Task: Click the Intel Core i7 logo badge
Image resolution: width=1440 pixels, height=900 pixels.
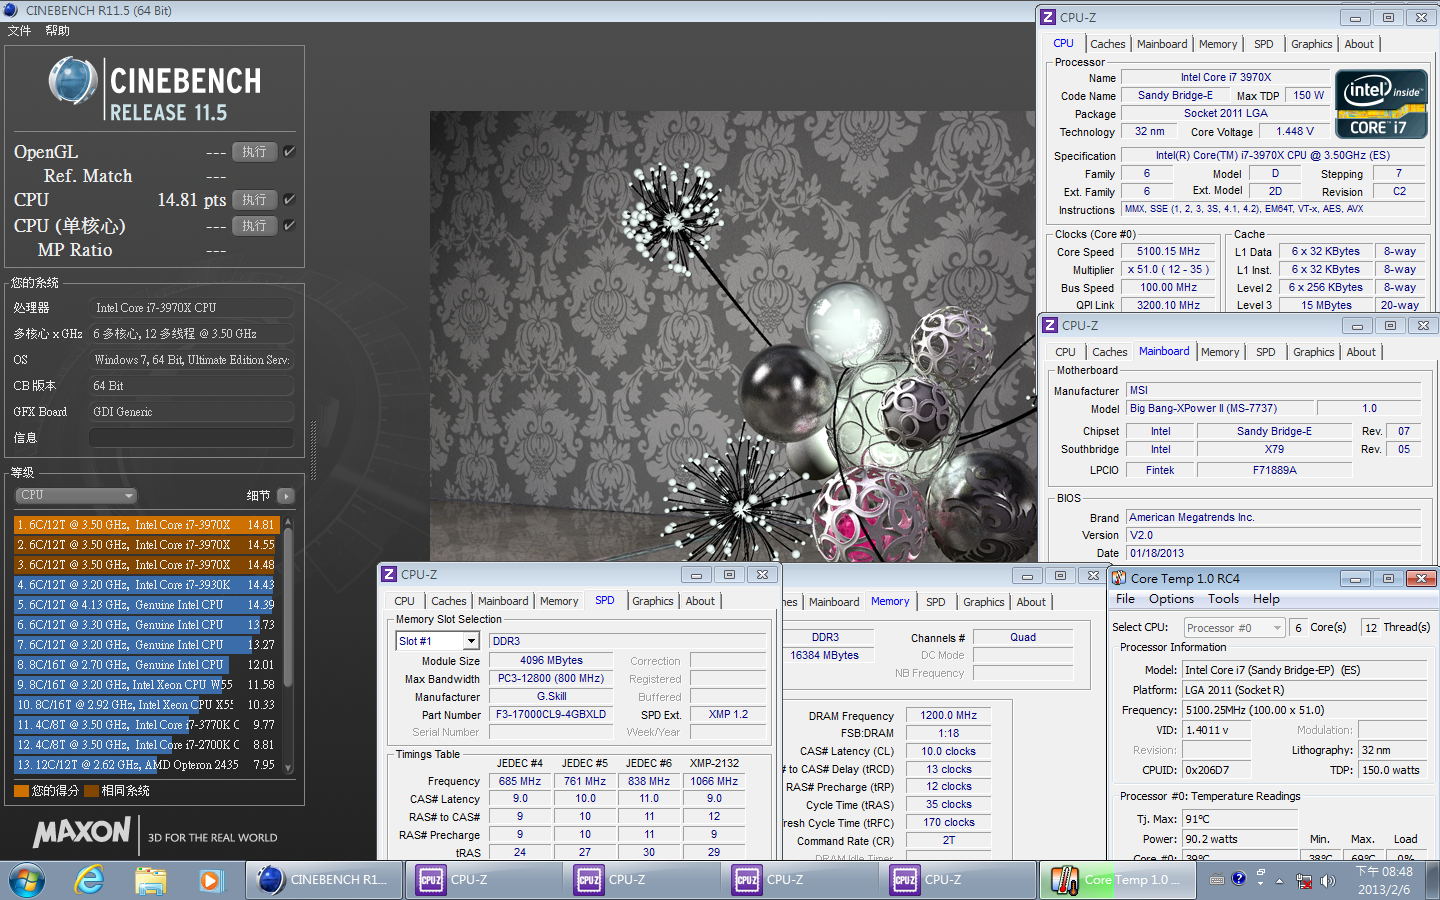Action: [1381, 104]
